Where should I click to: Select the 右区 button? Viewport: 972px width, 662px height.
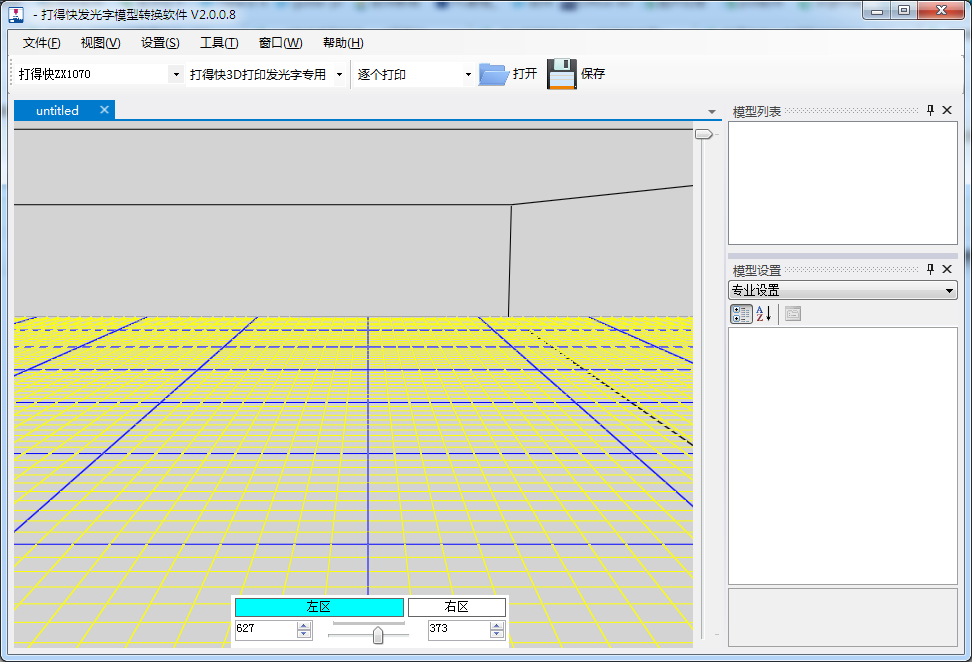coord(457,607)
